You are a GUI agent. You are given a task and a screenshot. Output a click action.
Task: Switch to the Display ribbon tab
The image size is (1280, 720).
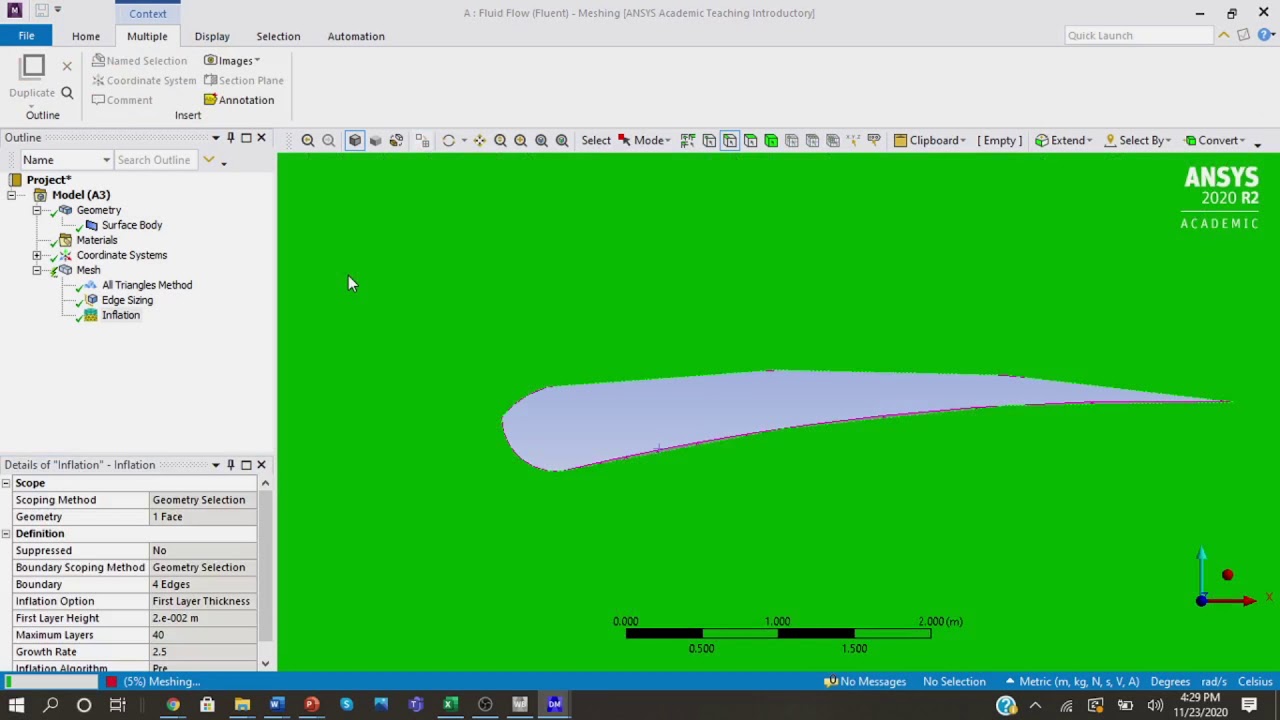click(x=212, y=36)
